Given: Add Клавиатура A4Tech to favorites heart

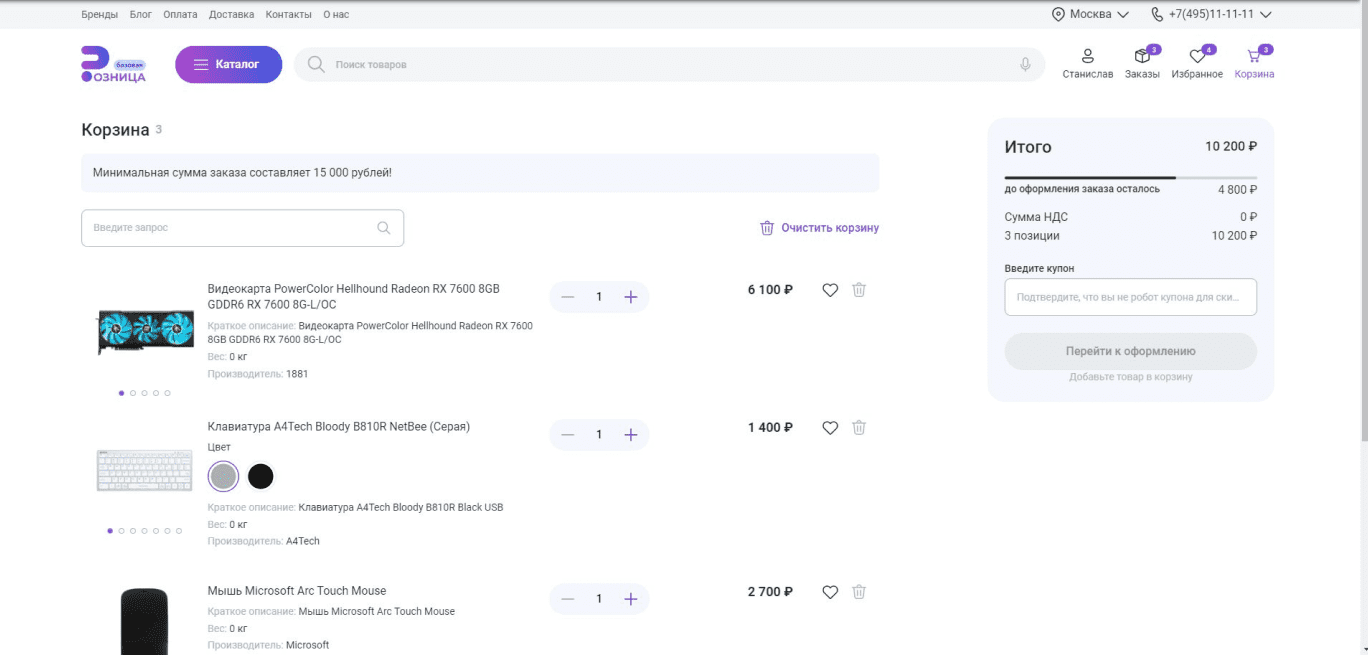Looking at the screenshot, I should tap(830, 428).
